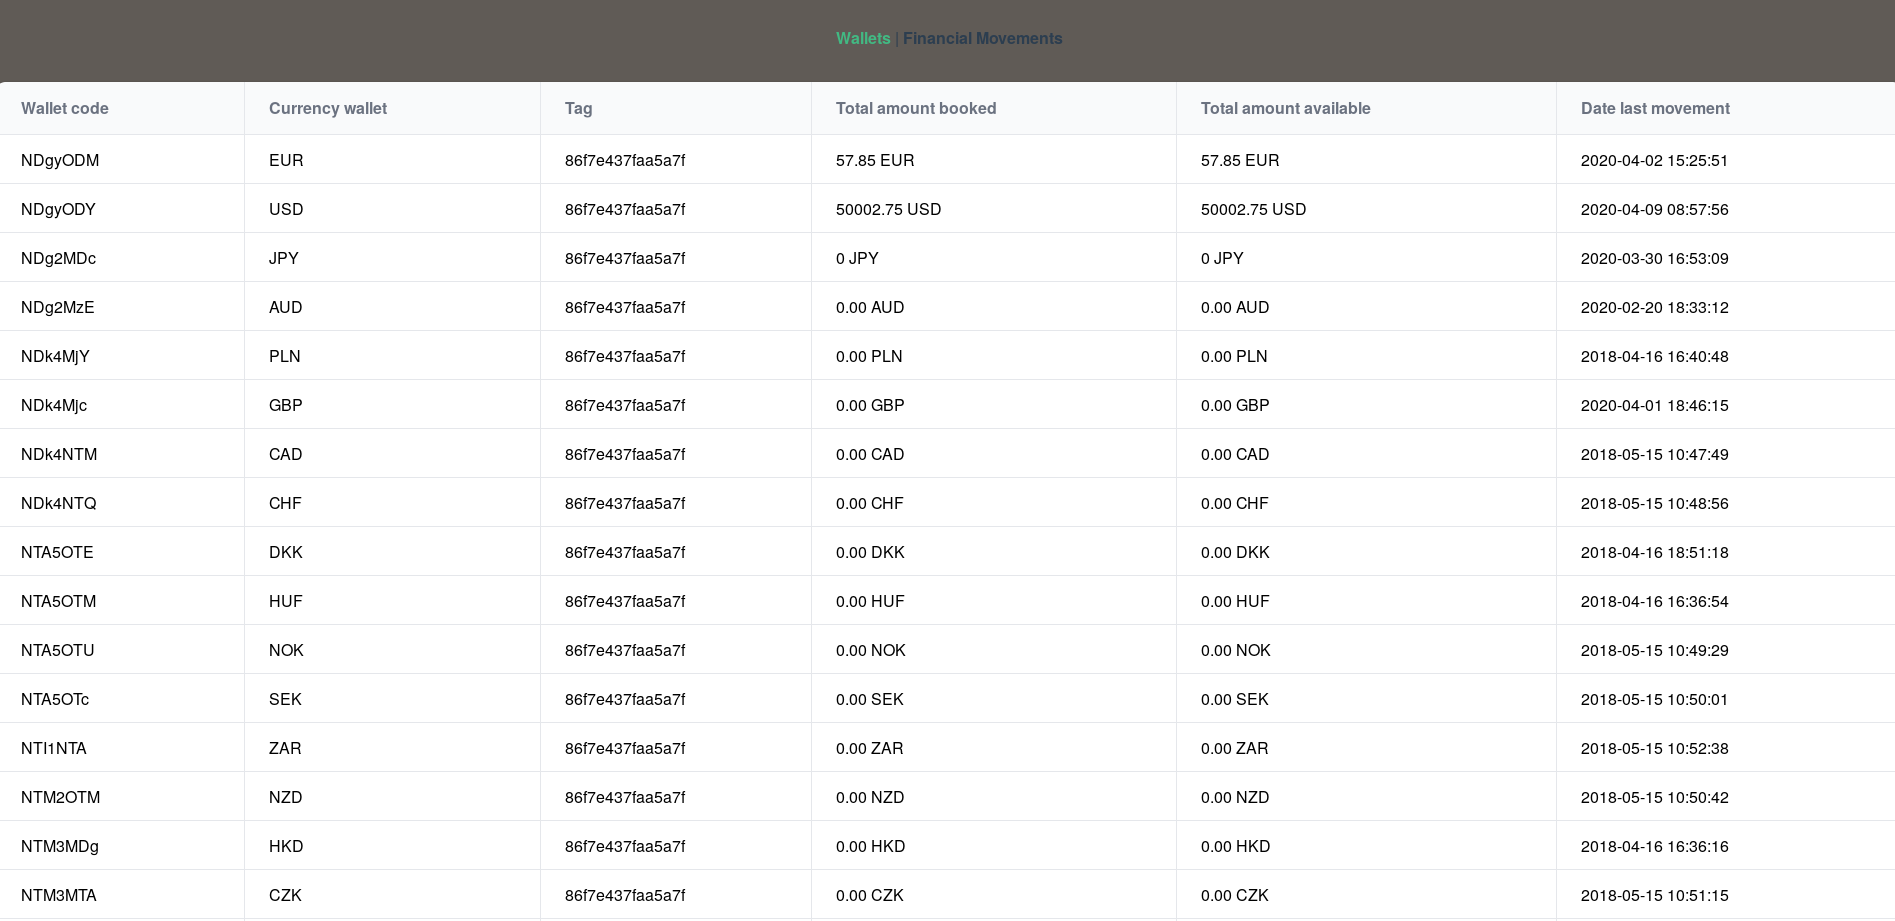Click available amount 50002.75 USD
This screenshot has height=921, width=1895.
click(x=1253, y=209)
